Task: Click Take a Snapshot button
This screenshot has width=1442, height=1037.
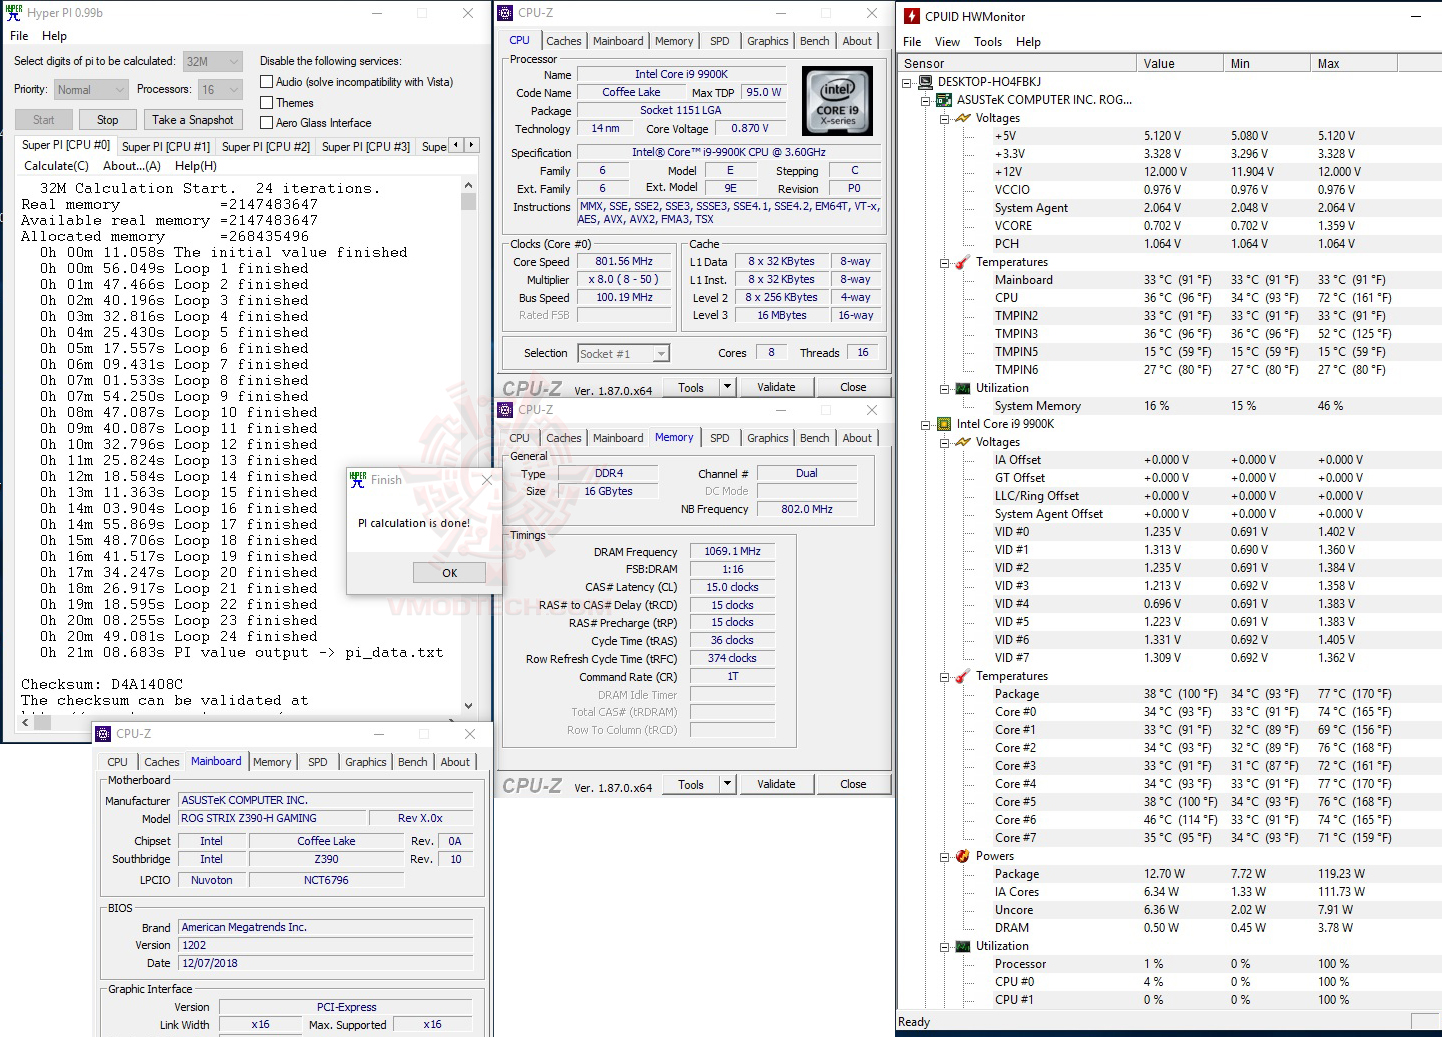Action: pyautogui.click(x=193, y=120)
